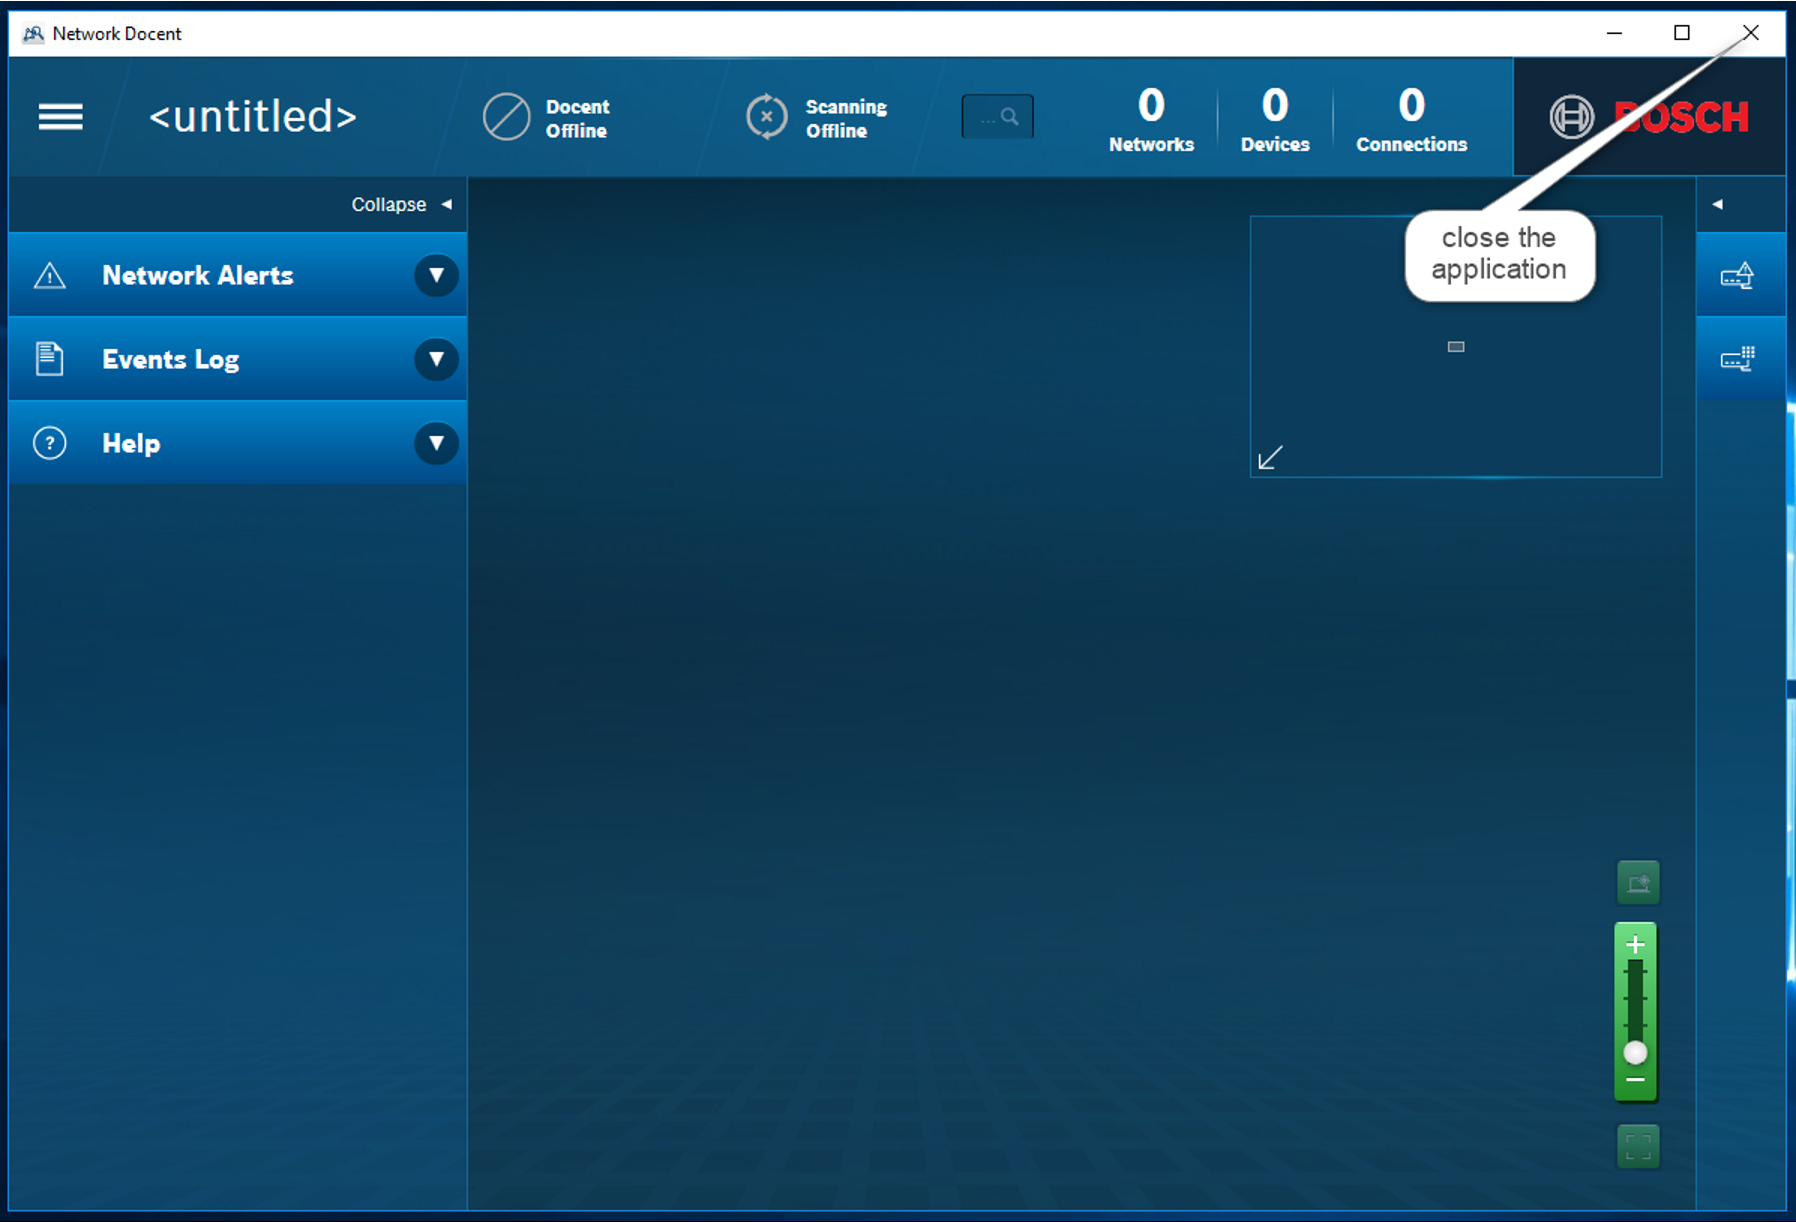1796x1222 pixels.
Task: Expand the Events Log dropdown arrow
Action: [x=436, y=359]
